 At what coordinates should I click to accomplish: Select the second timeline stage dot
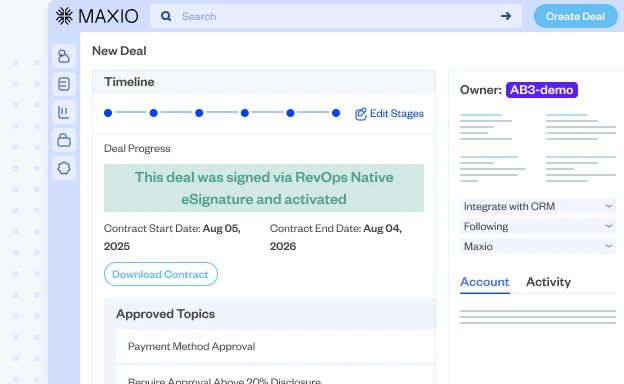154,113
